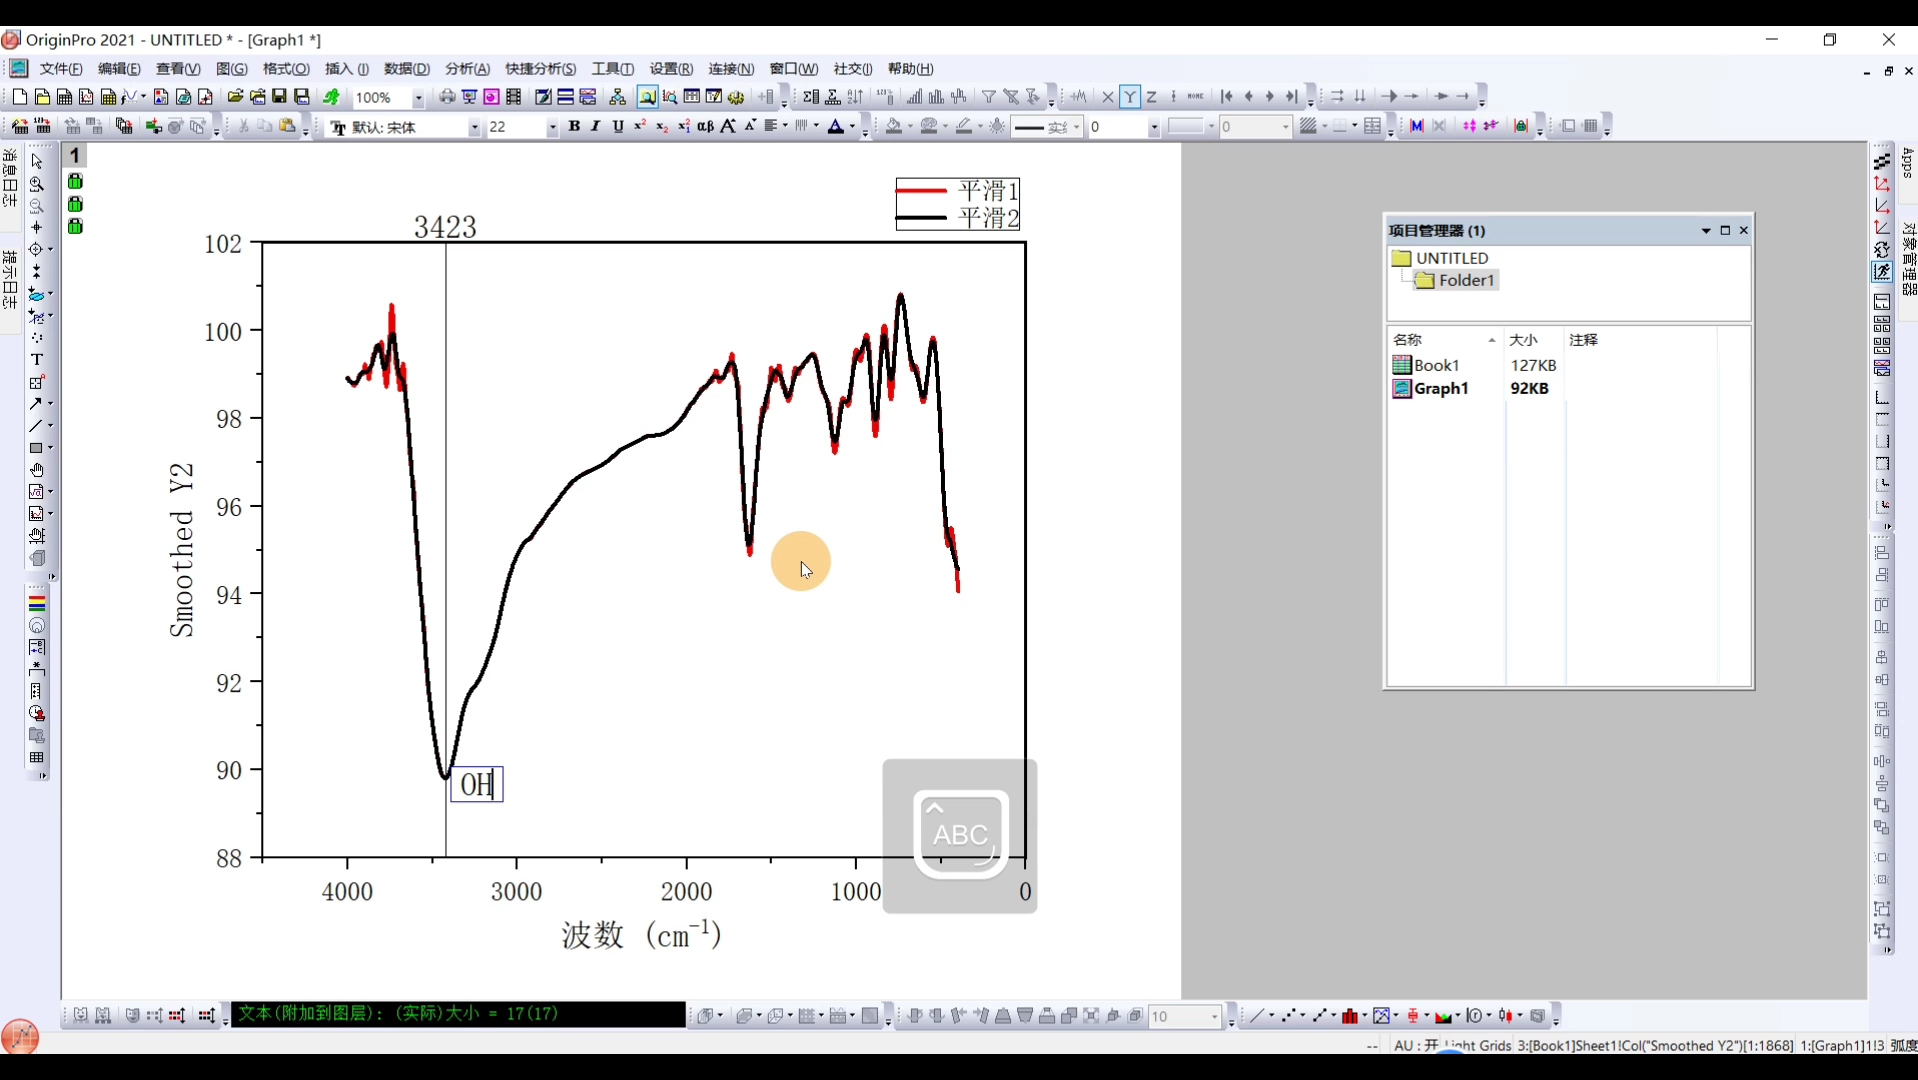Toggle the Set as Y column button
The image size is (1918, 1080).
click(x=1130, y=97)
